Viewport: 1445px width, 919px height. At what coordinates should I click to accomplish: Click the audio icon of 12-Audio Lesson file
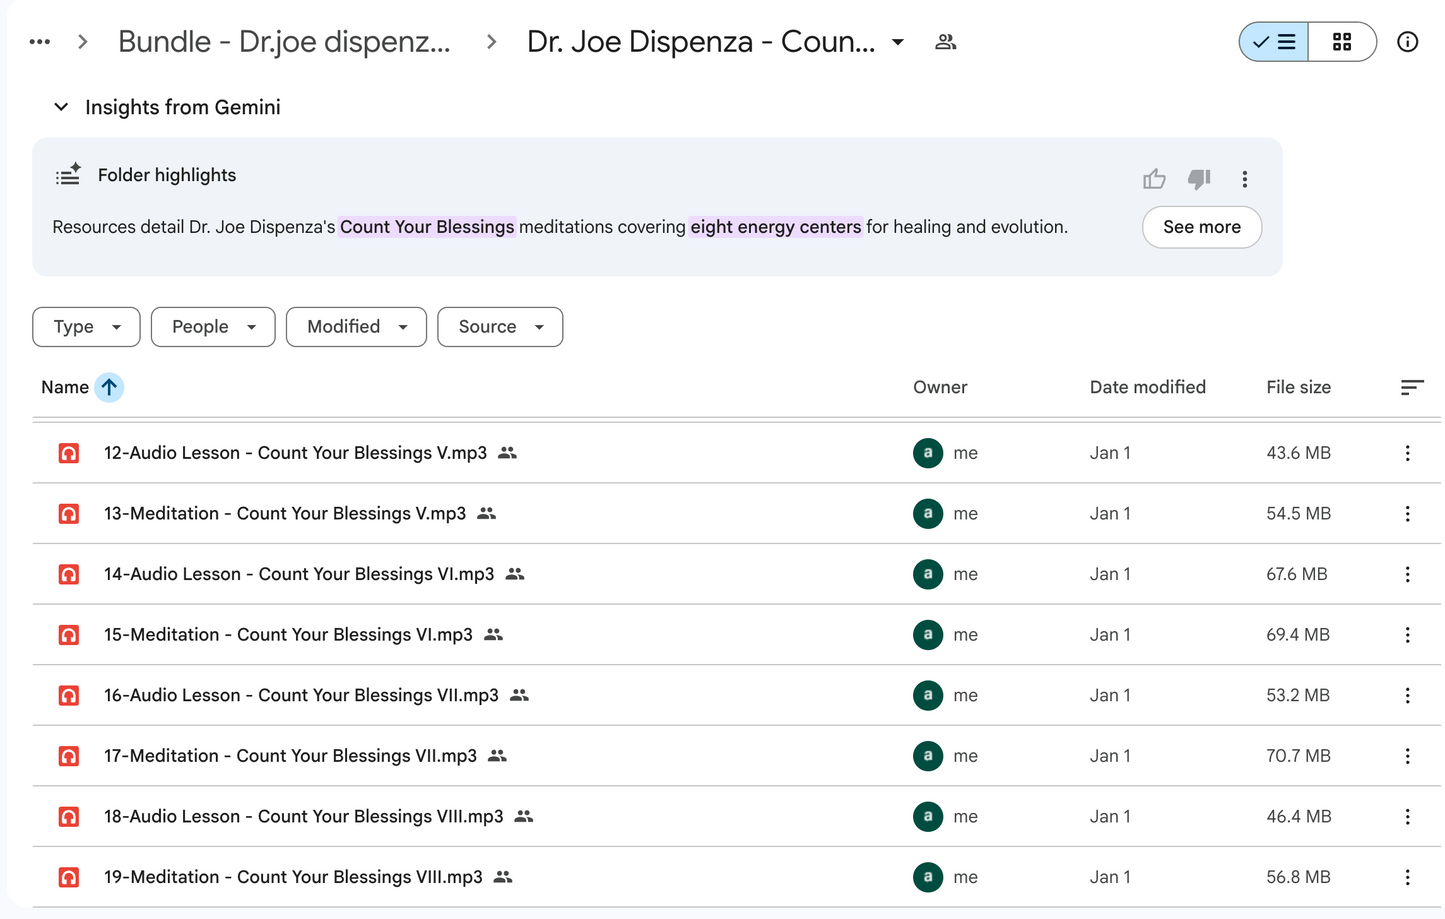tap(69, 453)
